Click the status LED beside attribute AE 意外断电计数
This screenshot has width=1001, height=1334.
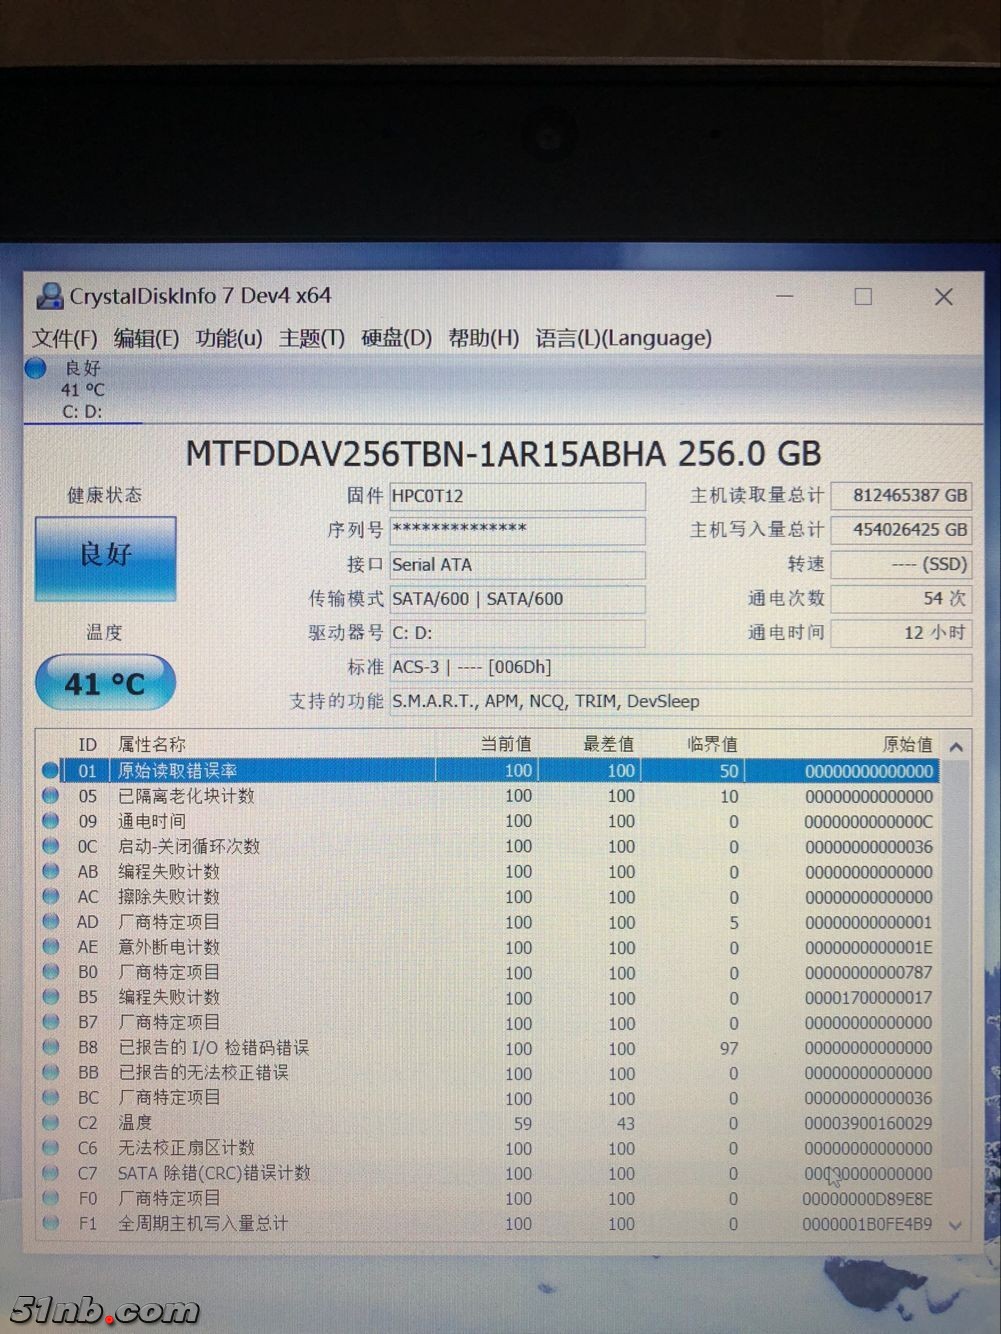(x=51, y=946)
